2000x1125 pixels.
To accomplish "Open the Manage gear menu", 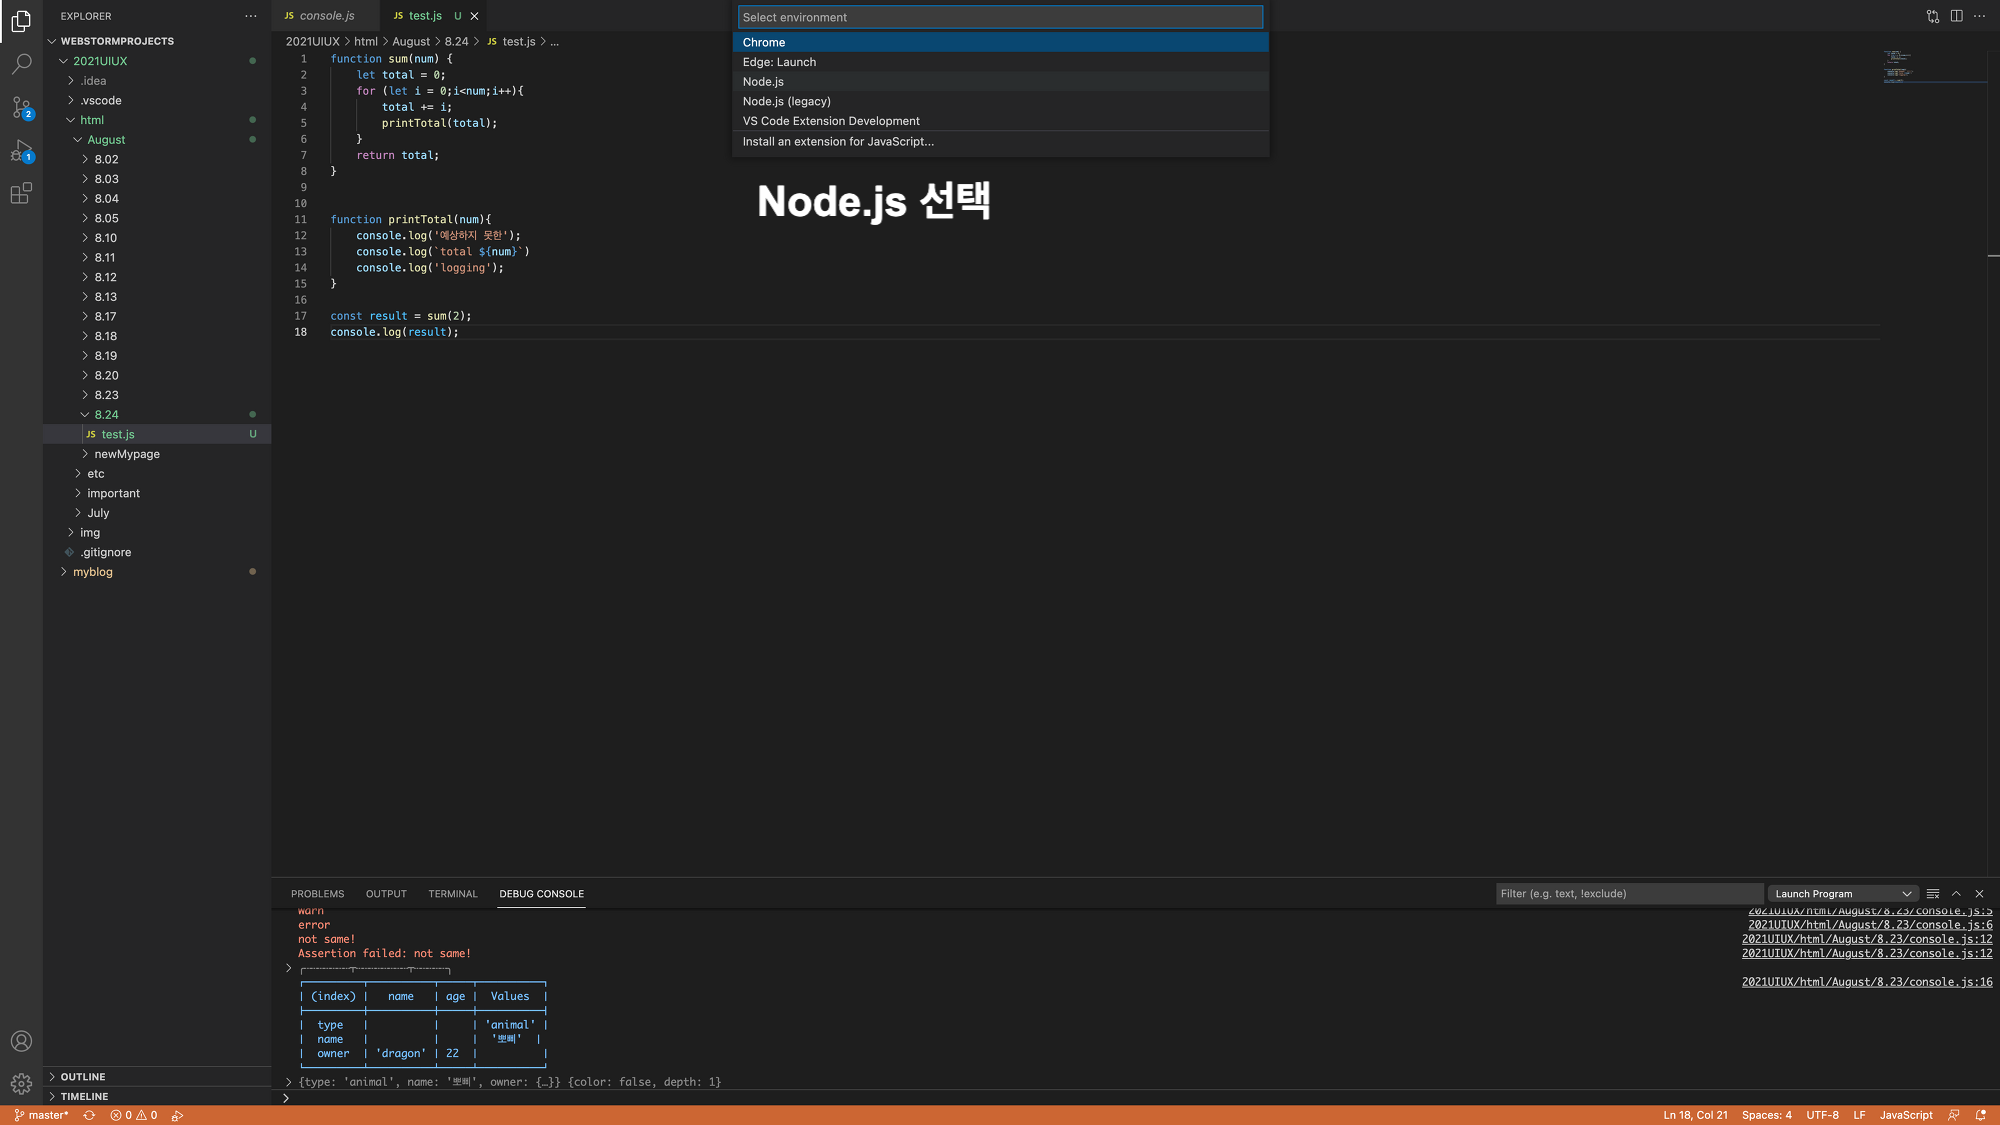I will pos(21,1083).
